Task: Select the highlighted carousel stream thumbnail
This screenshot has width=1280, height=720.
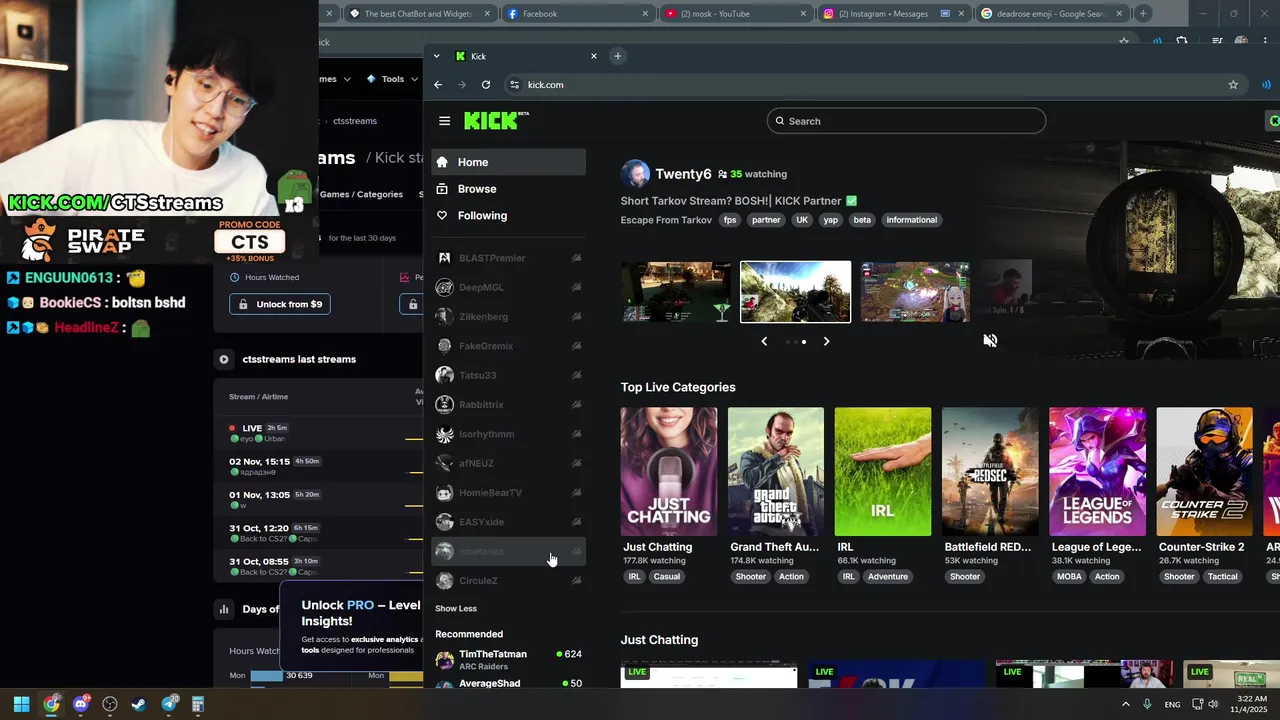Action: pos(796,292)
